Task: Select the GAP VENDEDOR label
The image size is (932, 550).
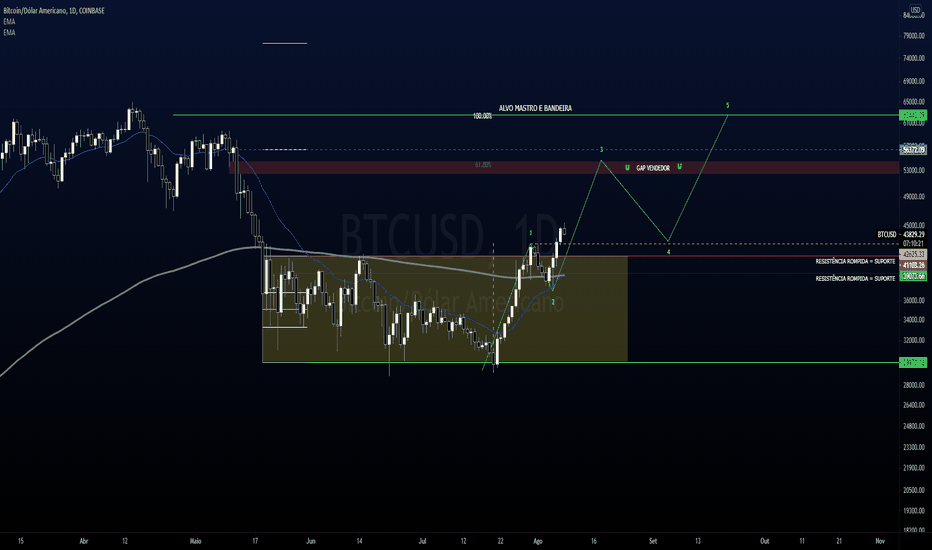Action: tap(653, 168)
